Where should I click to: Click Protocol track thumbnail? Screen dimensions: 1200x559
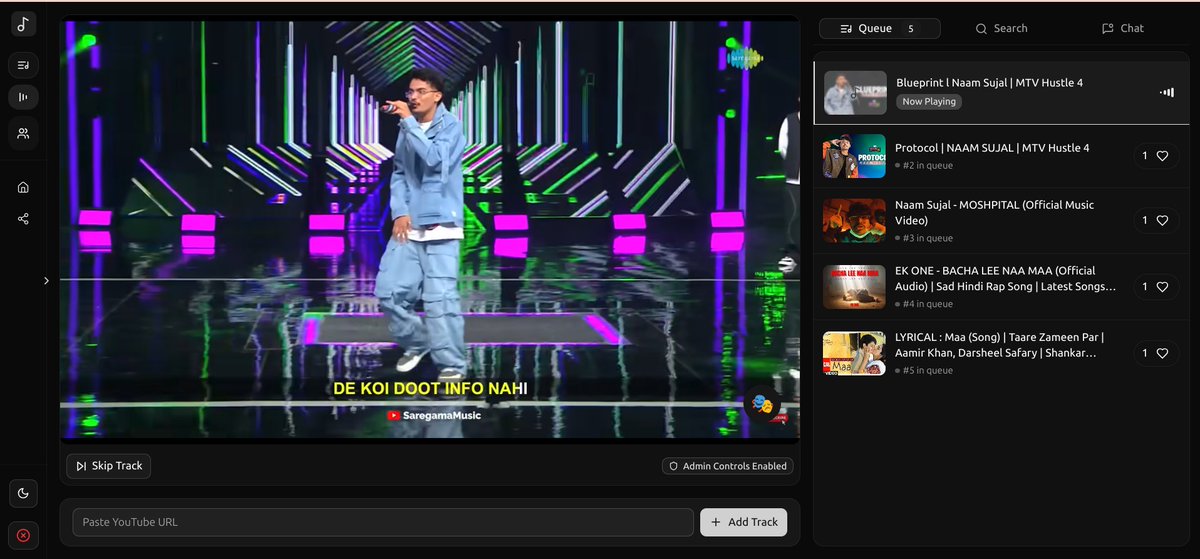[x=854, y=156]
